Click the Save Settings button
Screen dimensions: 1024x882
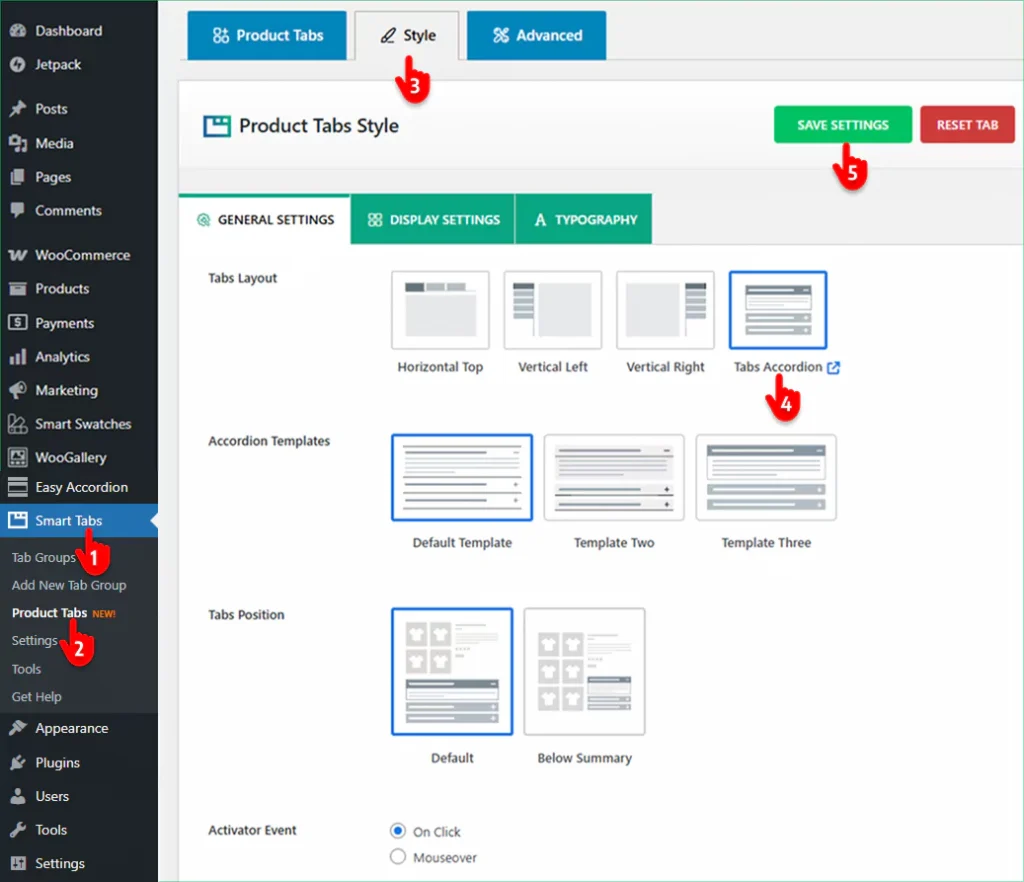pos(843,125)
